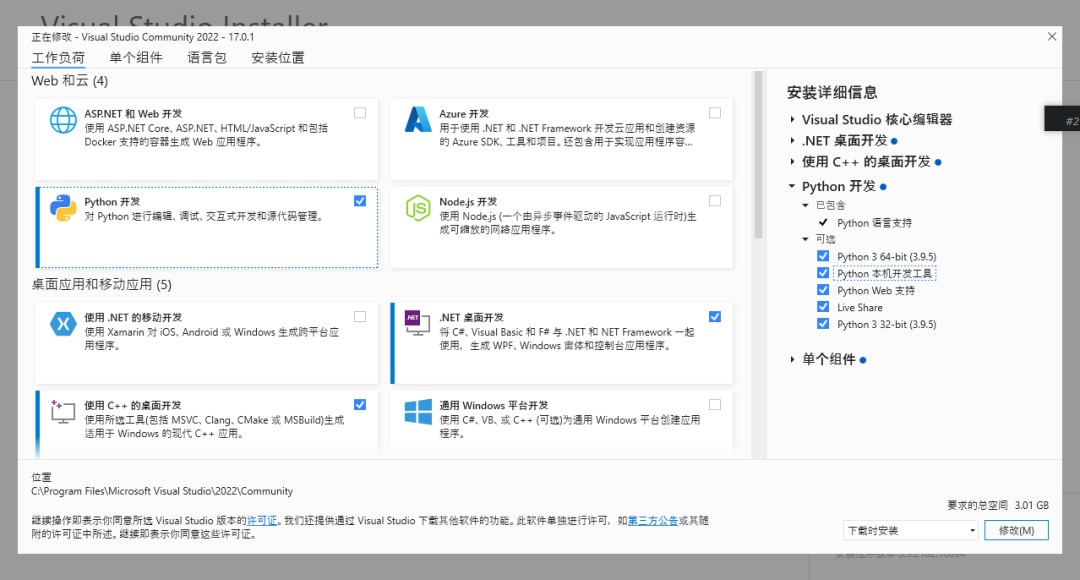Click the Xamarin mobile development icon
1080x580 pixels.
coord(63,324)
